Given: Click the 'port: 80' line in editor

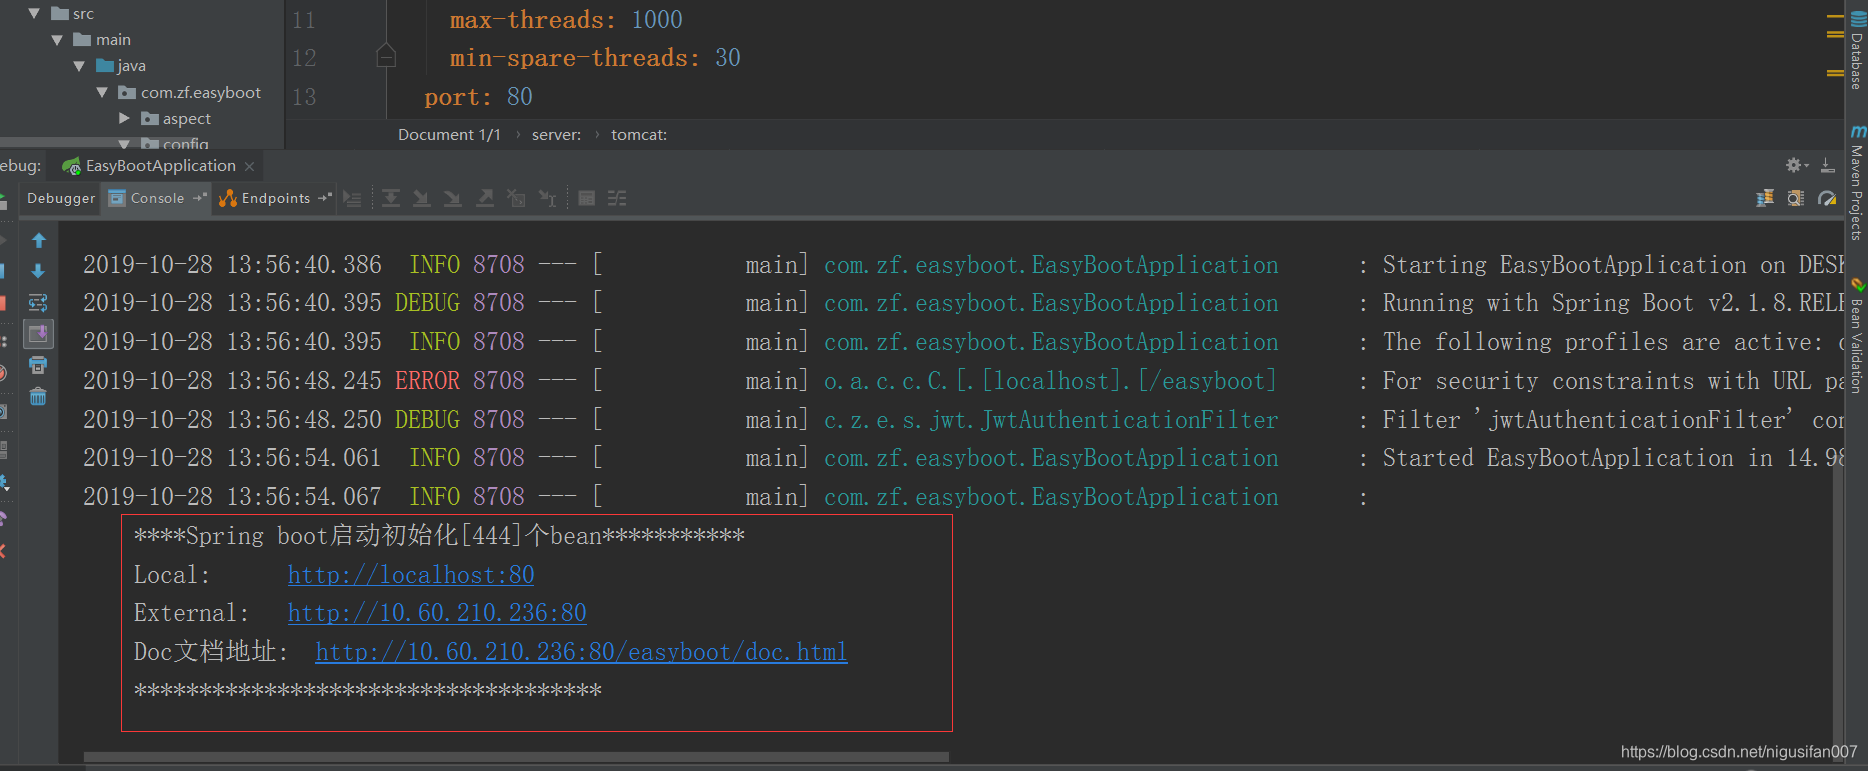Looking at the screenshot, I should point(478,97).
